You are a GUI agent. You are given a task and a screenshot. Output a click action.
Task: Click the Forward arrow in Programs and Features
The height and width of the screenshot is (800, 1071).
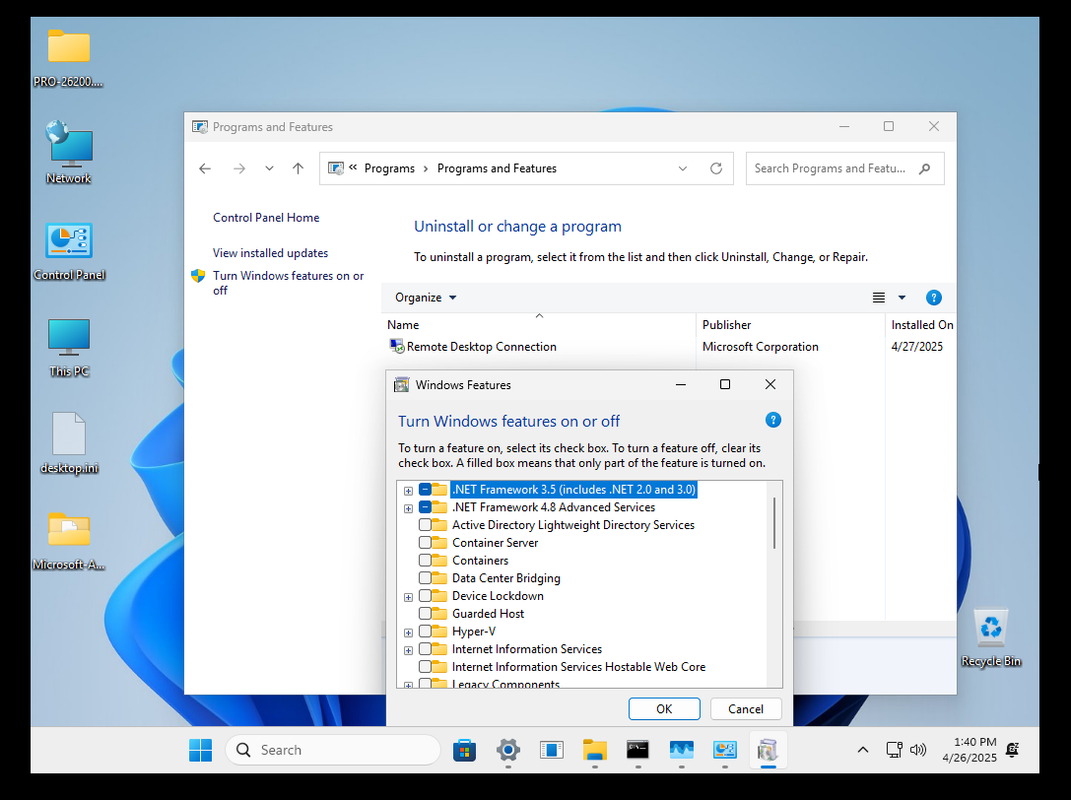[x=239, y=169]
